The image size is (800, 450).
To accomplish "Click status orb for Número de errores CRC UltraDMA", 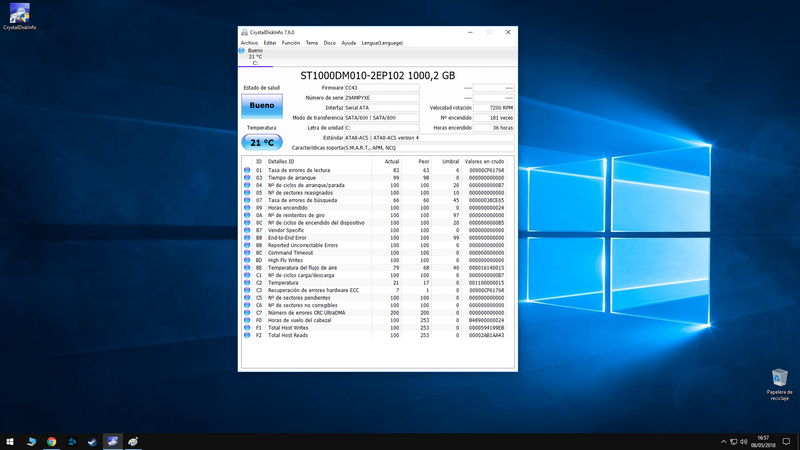I will pos(247,313).
